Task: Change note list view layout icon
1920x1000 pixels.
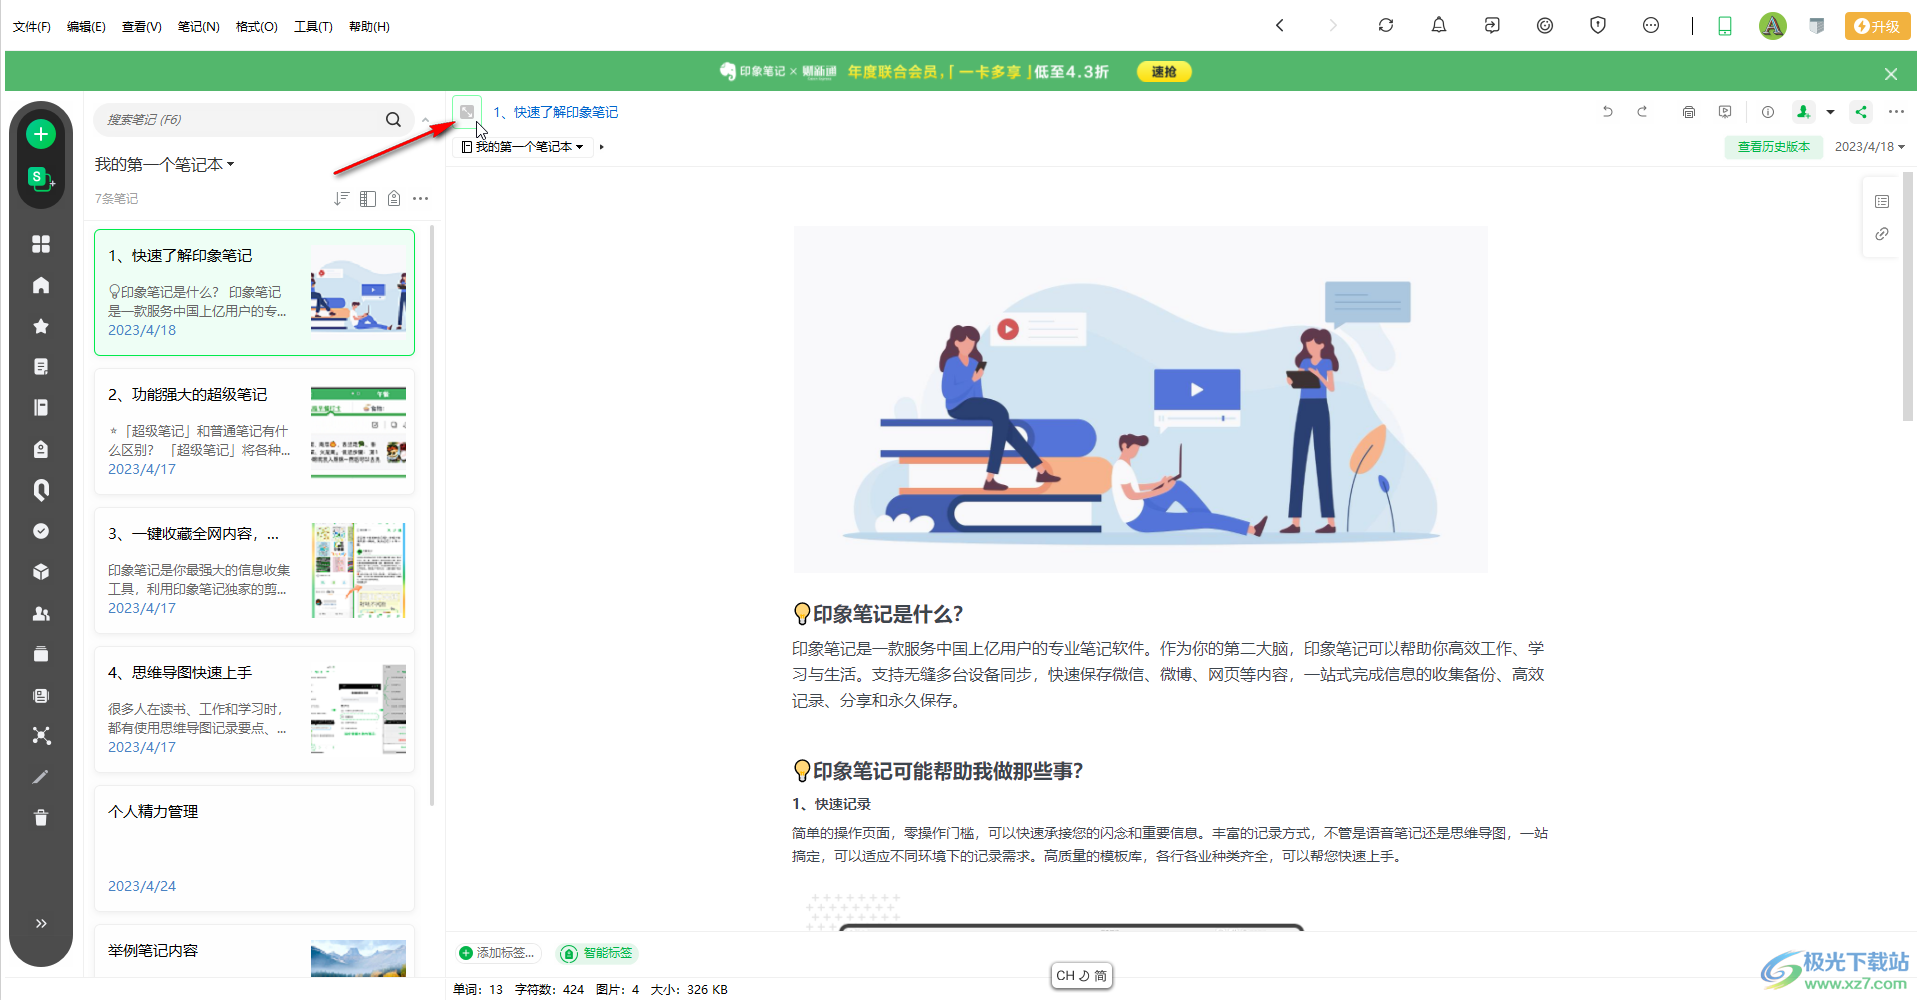Action: (x=368, y=199)
